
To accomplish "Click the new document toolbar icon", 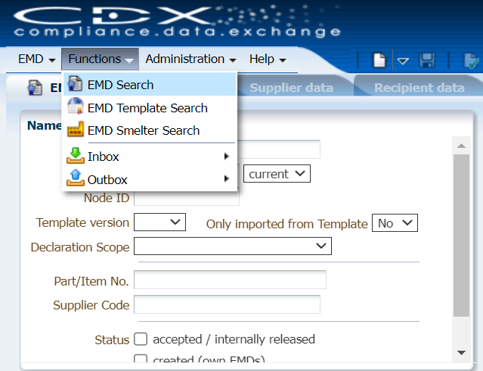I will 379,60.
